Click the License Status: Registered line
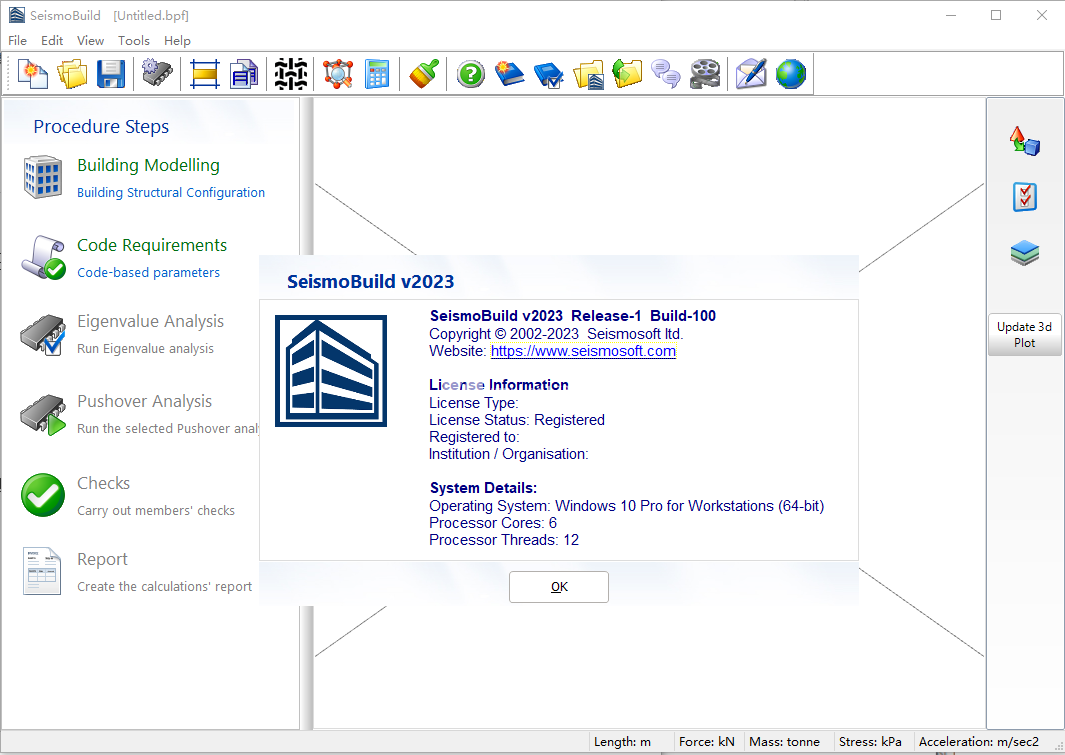Image resolution: width=1065 pixels, height=755 pixels. click(x=517, y=420)
